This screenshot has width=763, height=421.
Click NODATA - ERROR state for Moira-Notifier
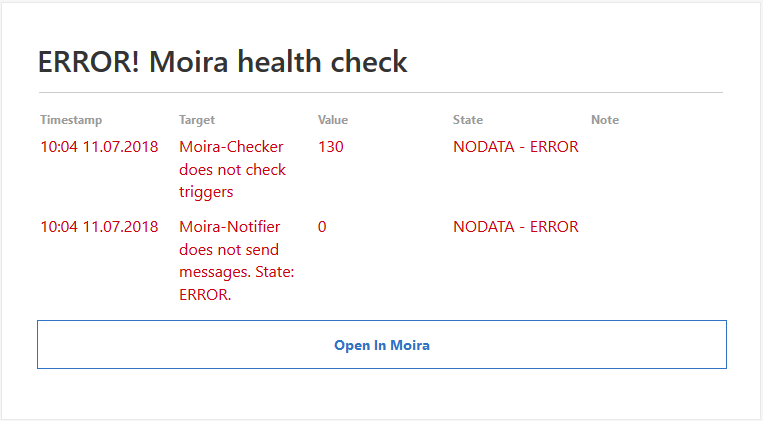coord(516,227)
